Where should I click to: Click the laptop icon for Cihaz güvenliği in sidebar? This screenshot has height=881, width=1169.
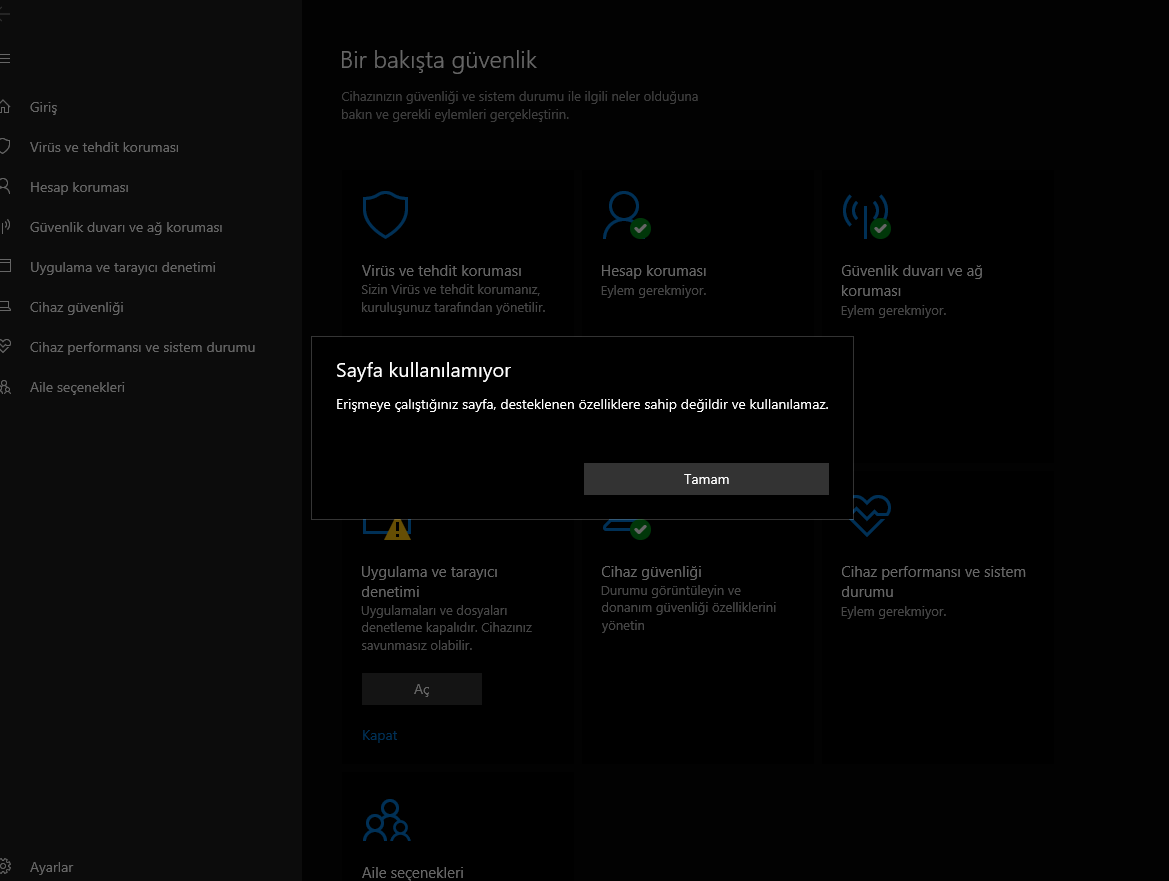coord(4,306)
